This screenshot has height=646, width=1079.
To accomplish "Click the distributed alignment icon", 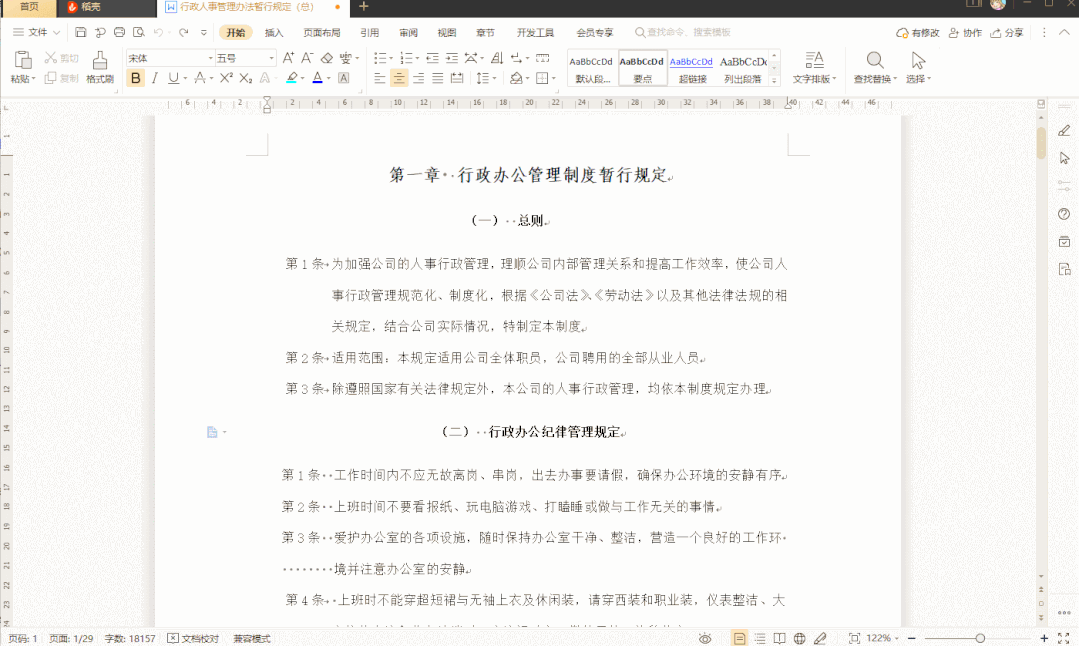I will click(x=456, y=78).
